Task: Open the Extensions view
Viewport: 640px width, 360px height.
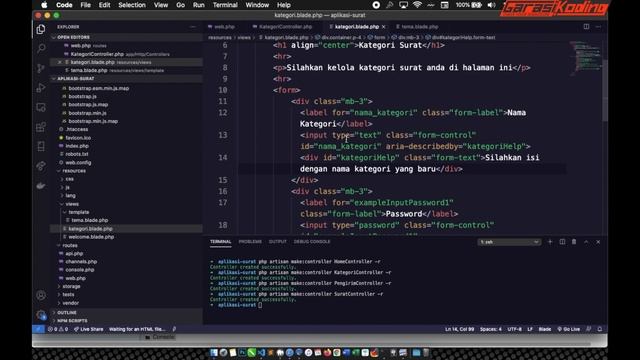Action: point(41,127)
